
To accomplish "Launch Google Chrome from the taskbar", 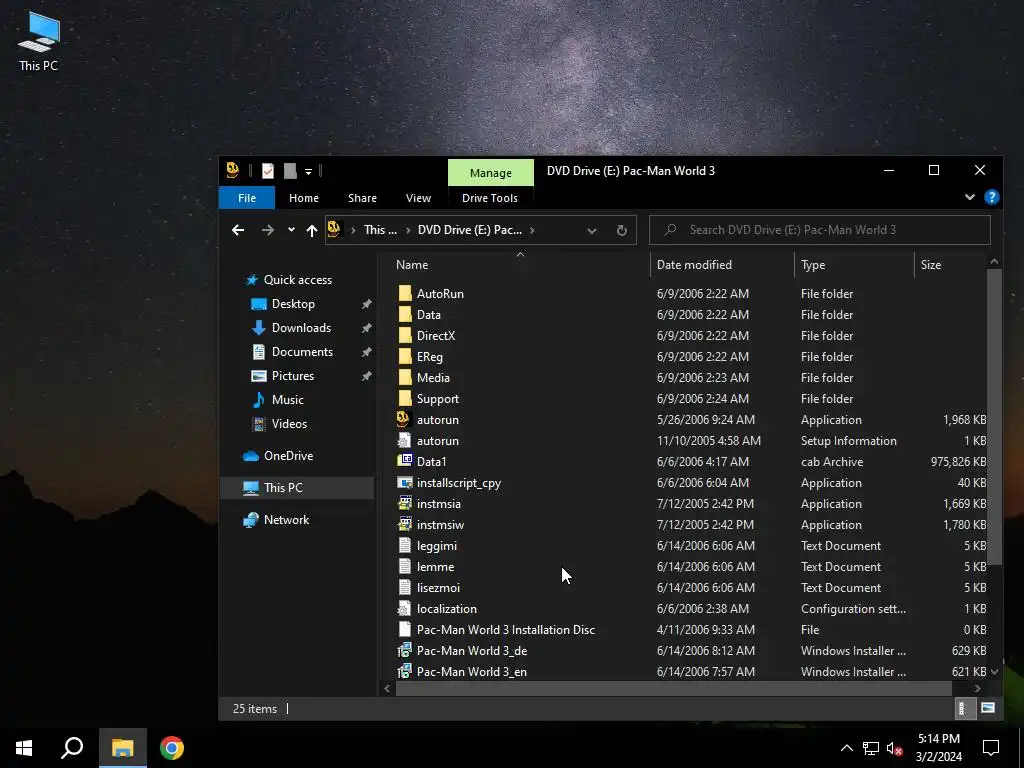I will pyautogui.click(x=172, y=748).
